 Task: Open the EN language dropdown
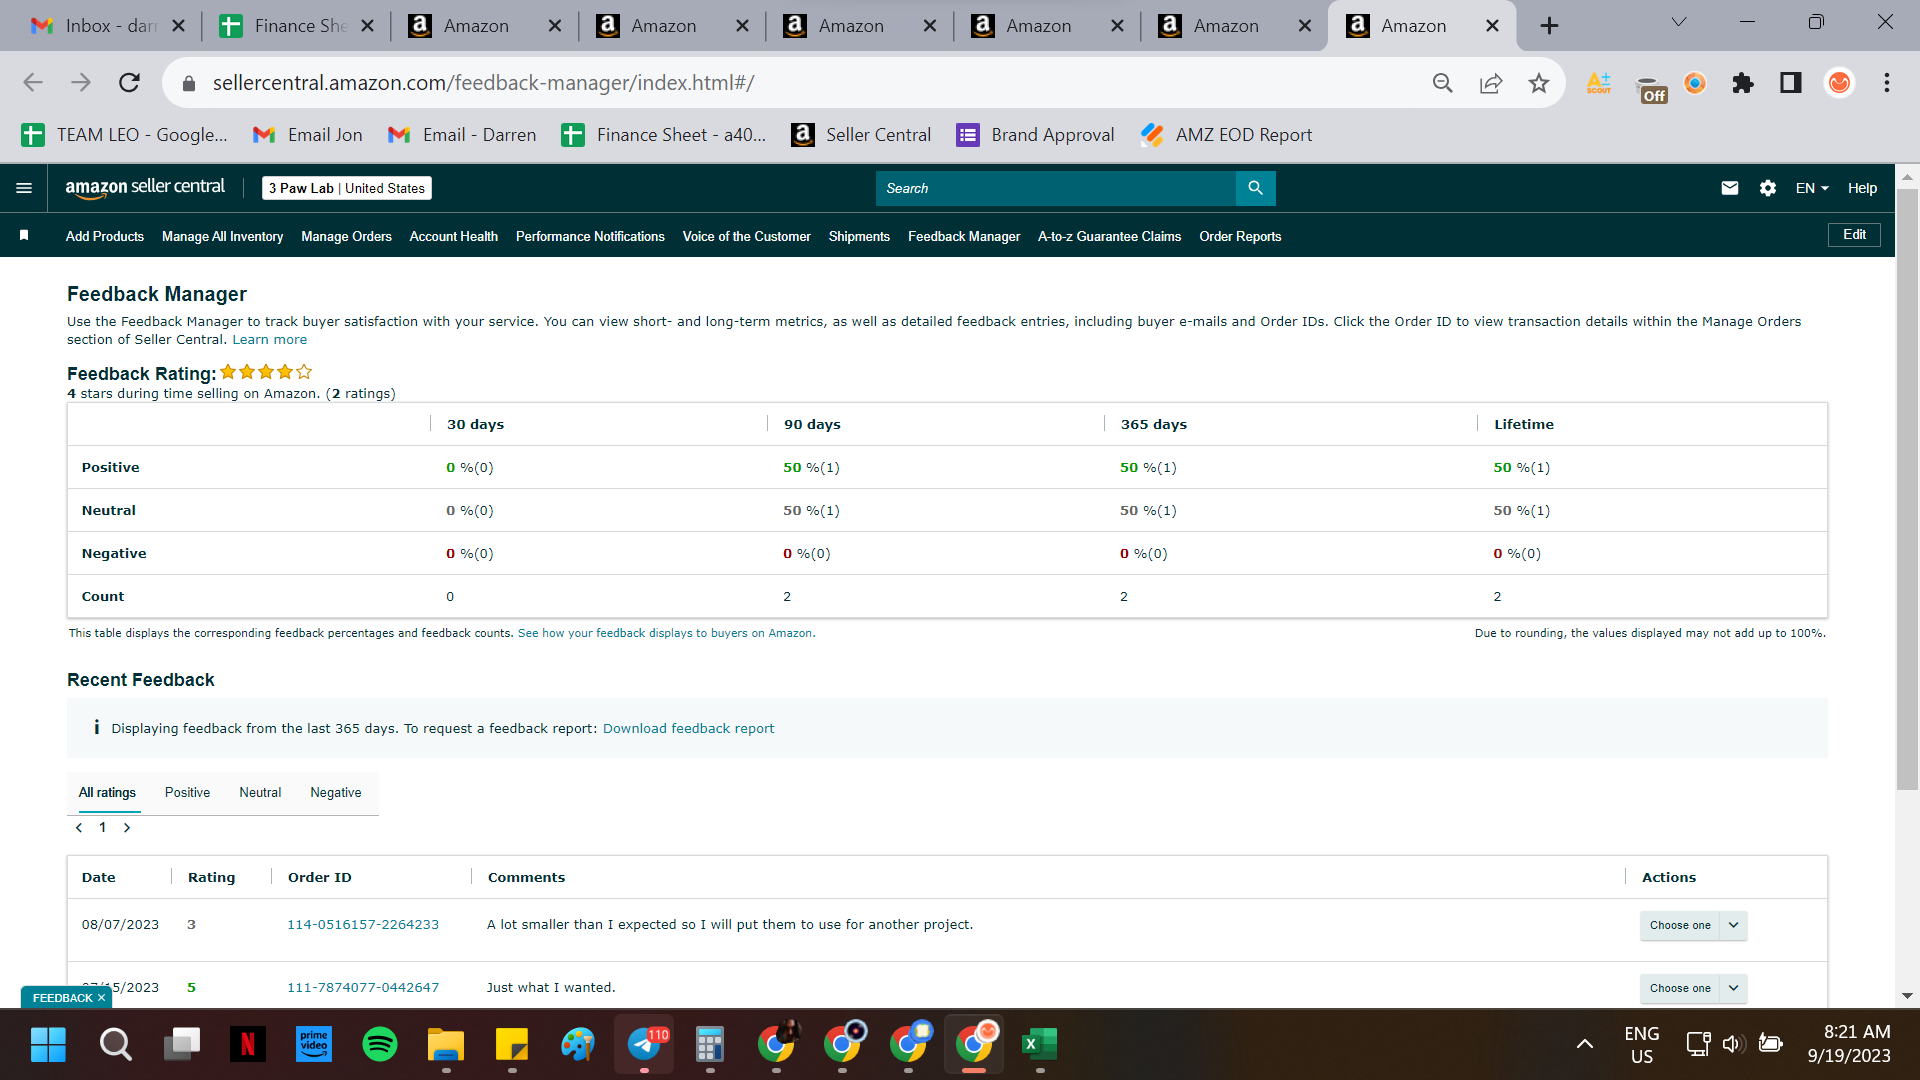(1812, 188)
